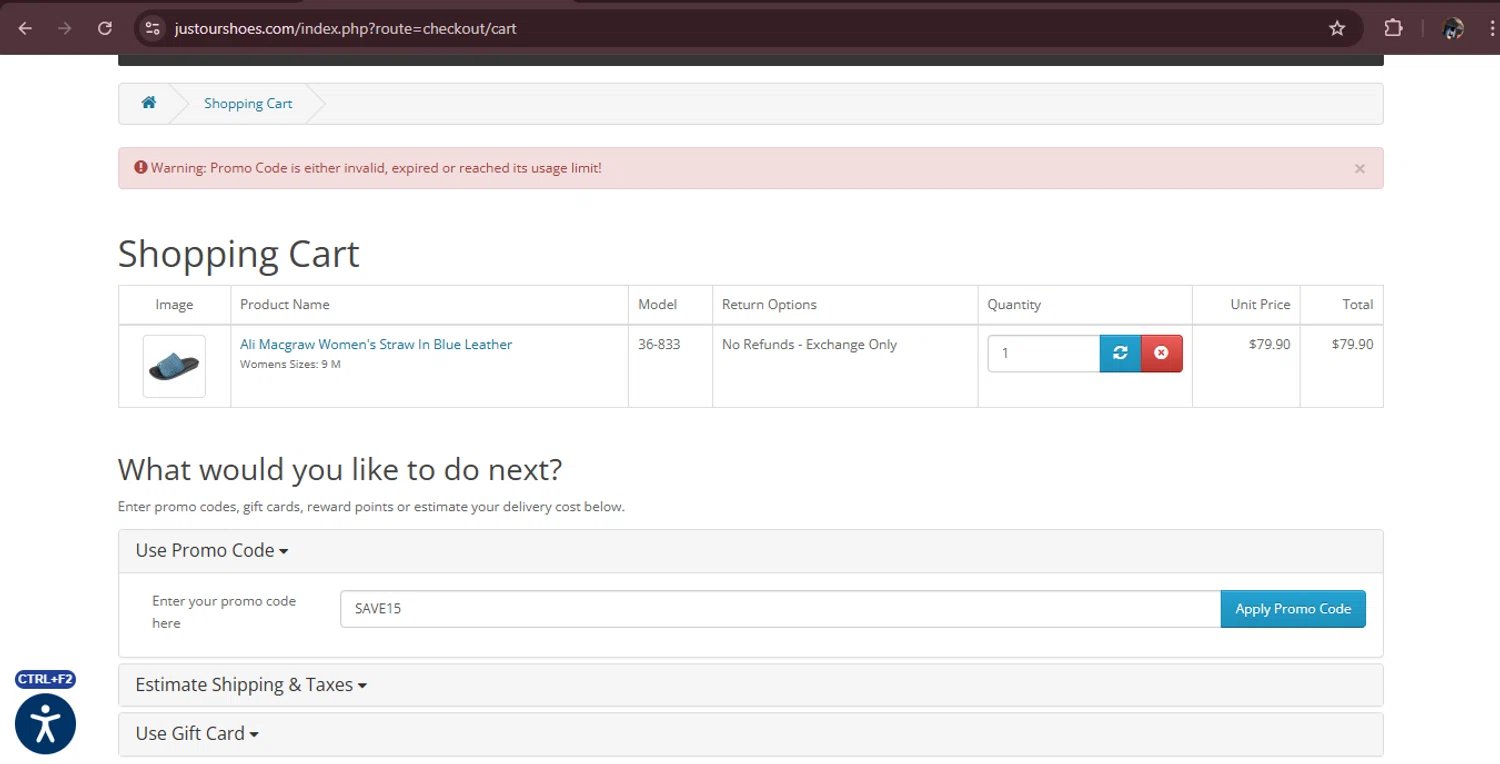The width and height of the screenshot is (1500, 764).
Task: Dismiss the promo code warning alert
Action: coord(1359,169)
